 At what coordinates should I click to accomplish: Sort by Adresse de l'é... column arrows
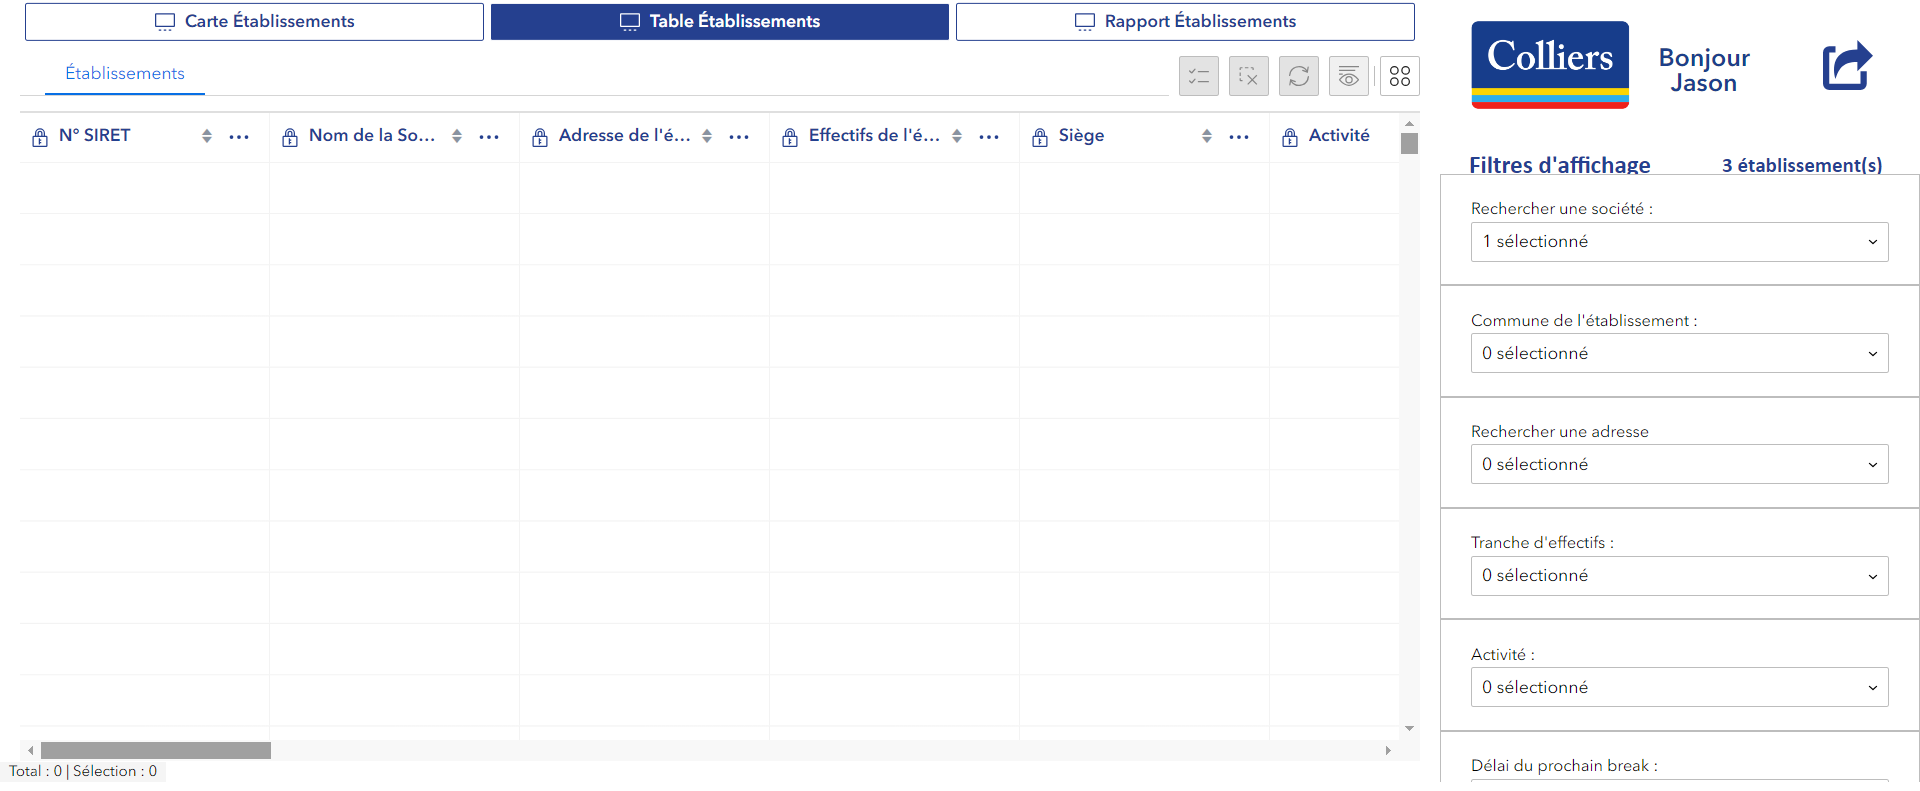tap(707, 136)
